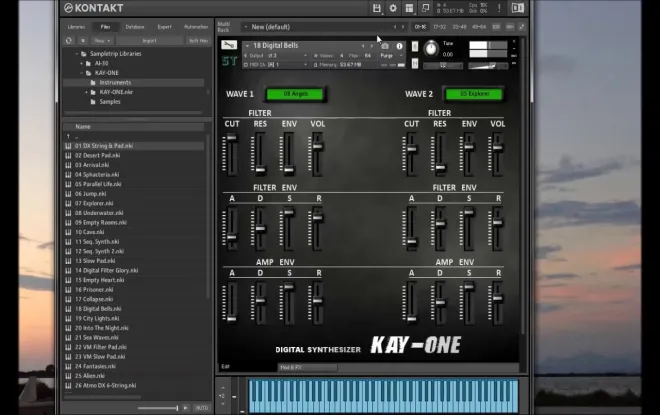
Task: Take a snapshot with the camera icon
Action: click(x=385, y=46)
